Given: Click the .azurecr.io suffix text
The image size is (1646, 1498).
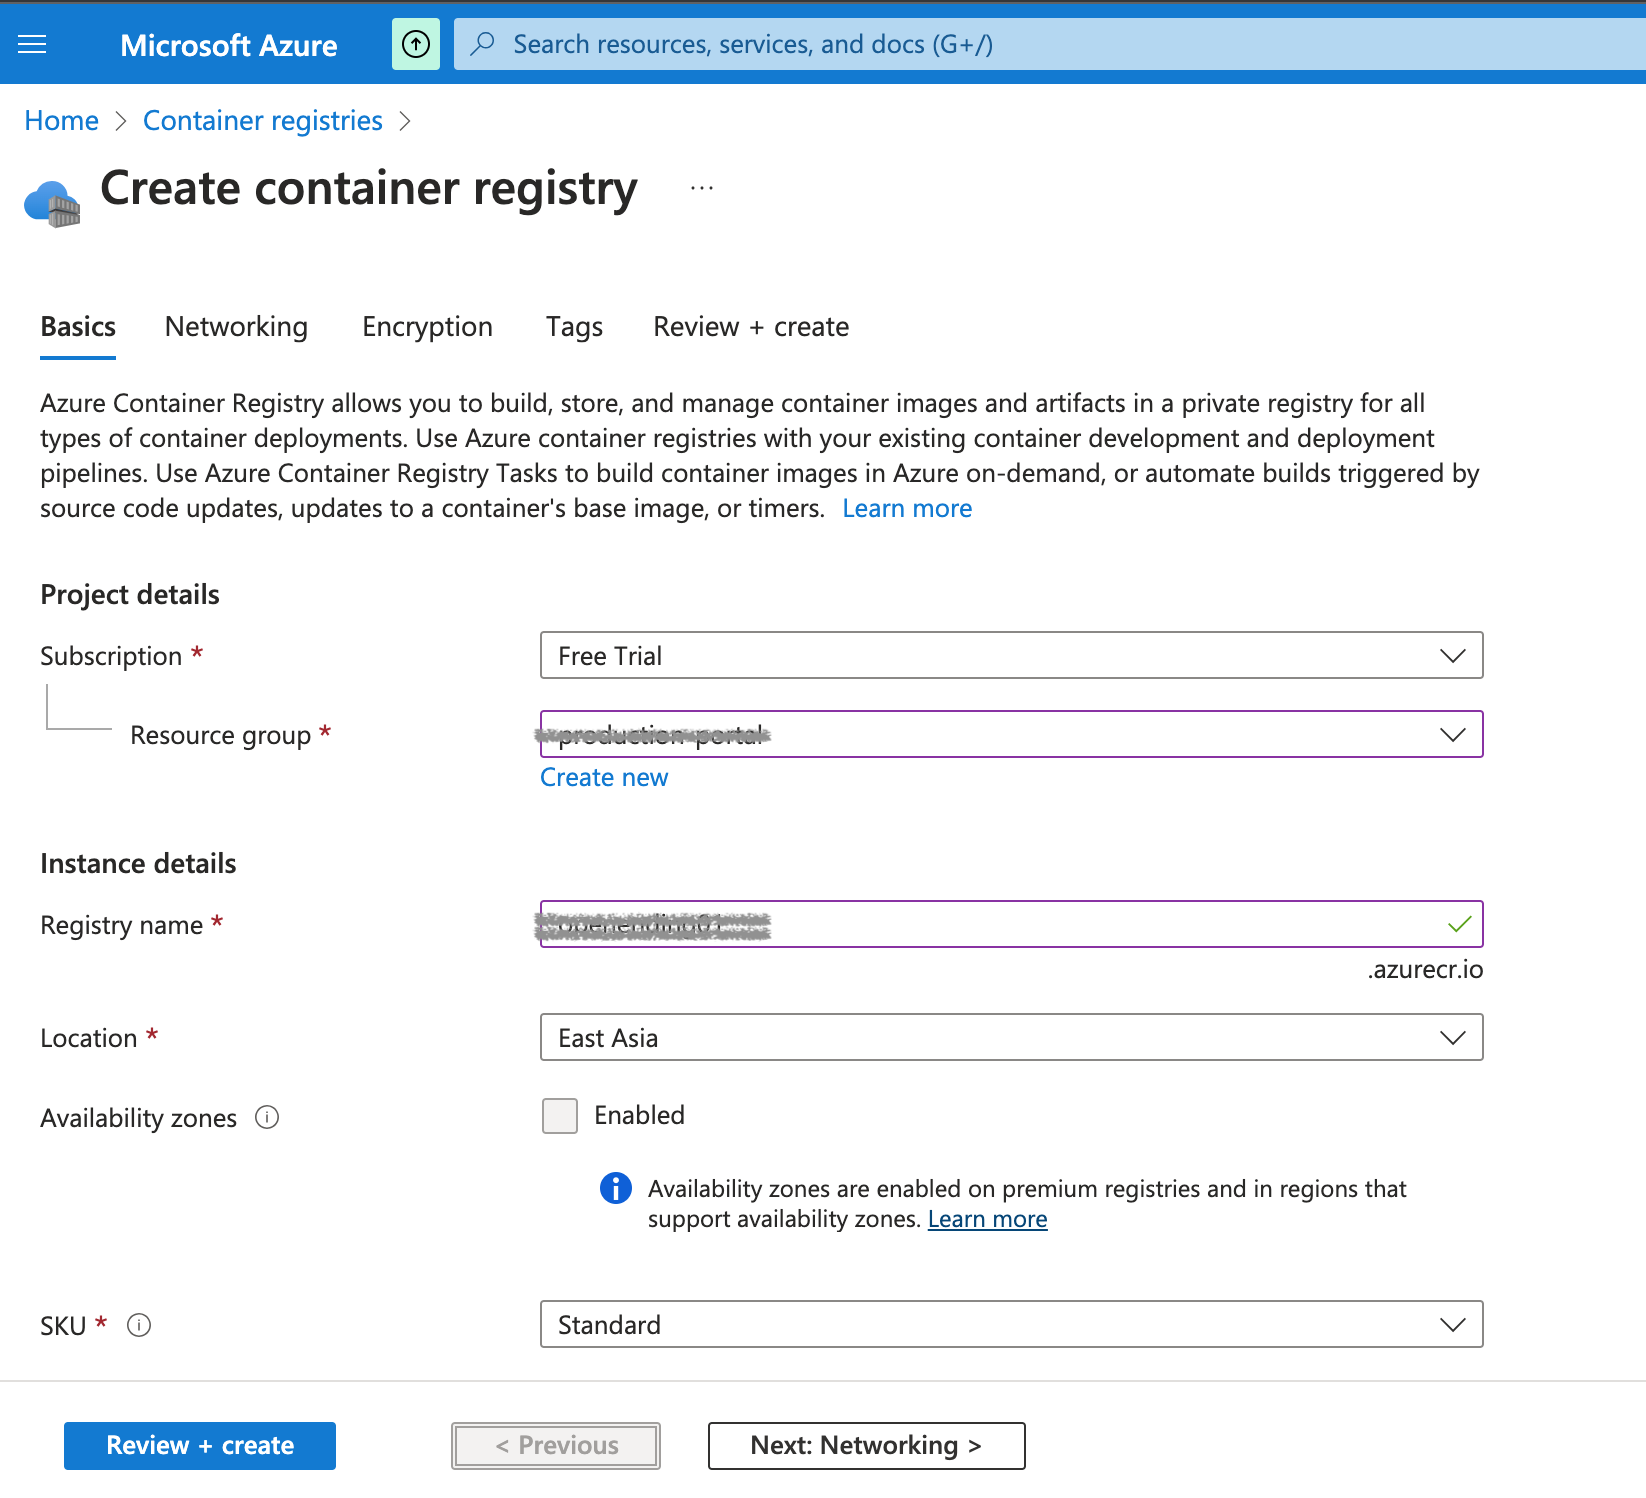Looking at the screenshot, I should click(1425, 969).
